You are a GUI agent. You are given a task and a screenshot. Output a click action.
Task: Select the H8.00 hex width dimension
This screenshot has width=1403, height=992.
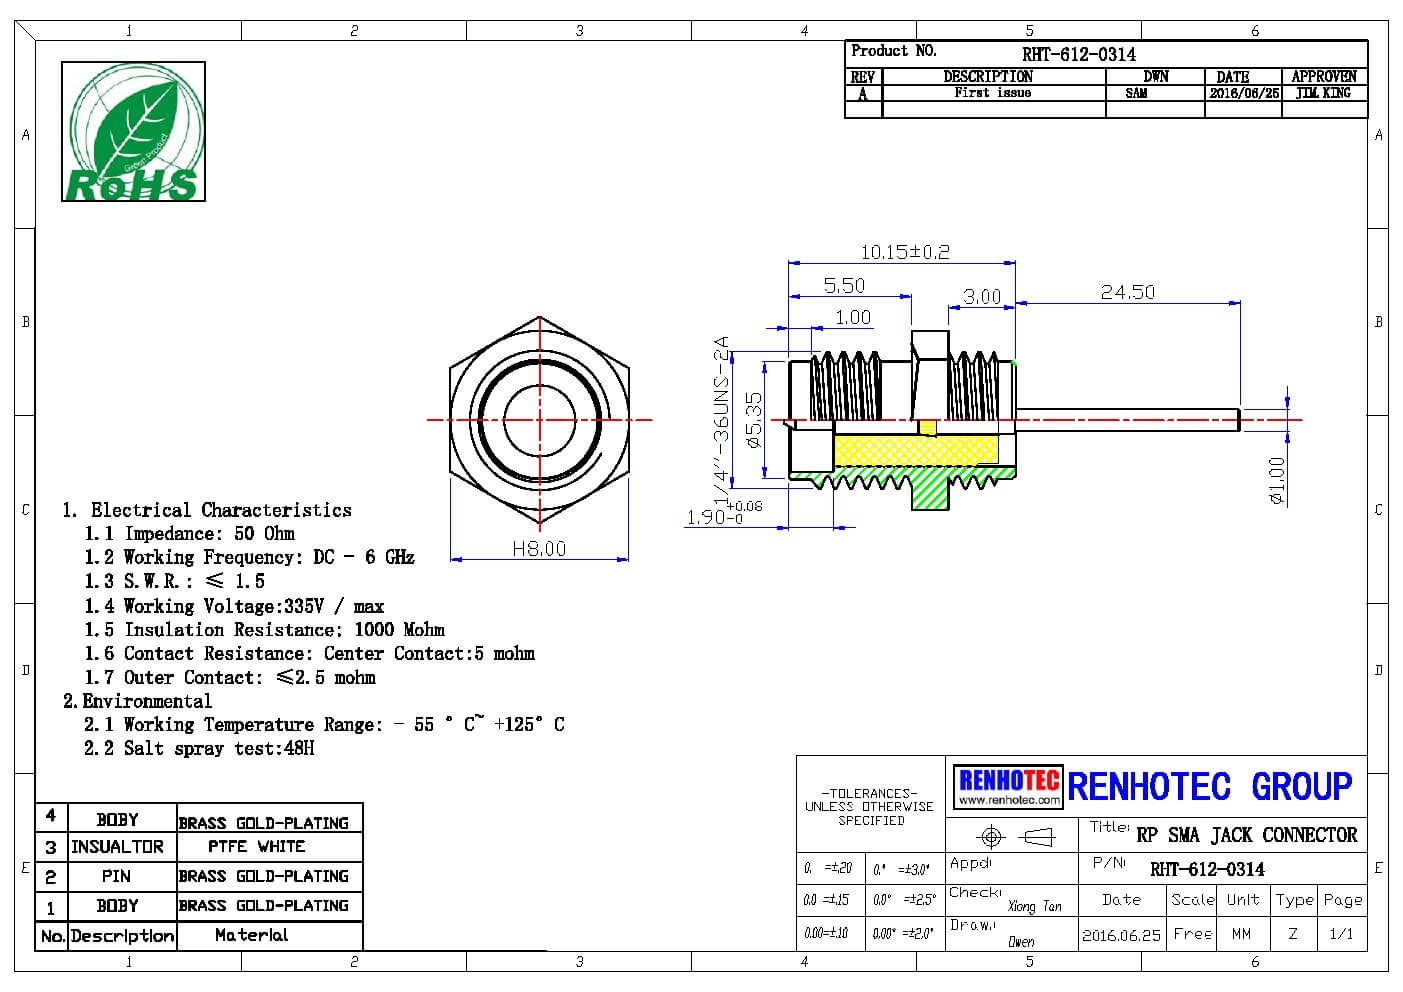539,548
